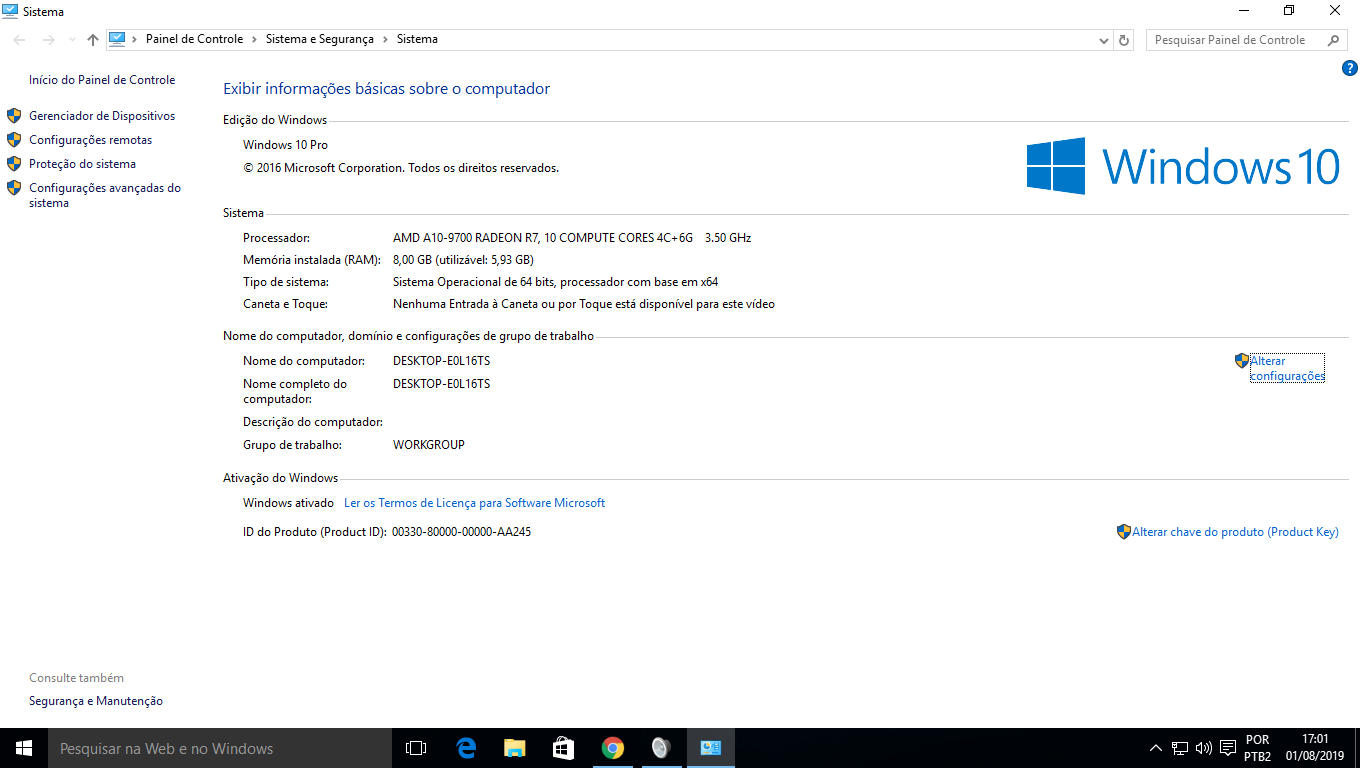Screen dimensions: 1360x768
Task: Open the recent locations dropdown arrow
Action: click(72, 40)
